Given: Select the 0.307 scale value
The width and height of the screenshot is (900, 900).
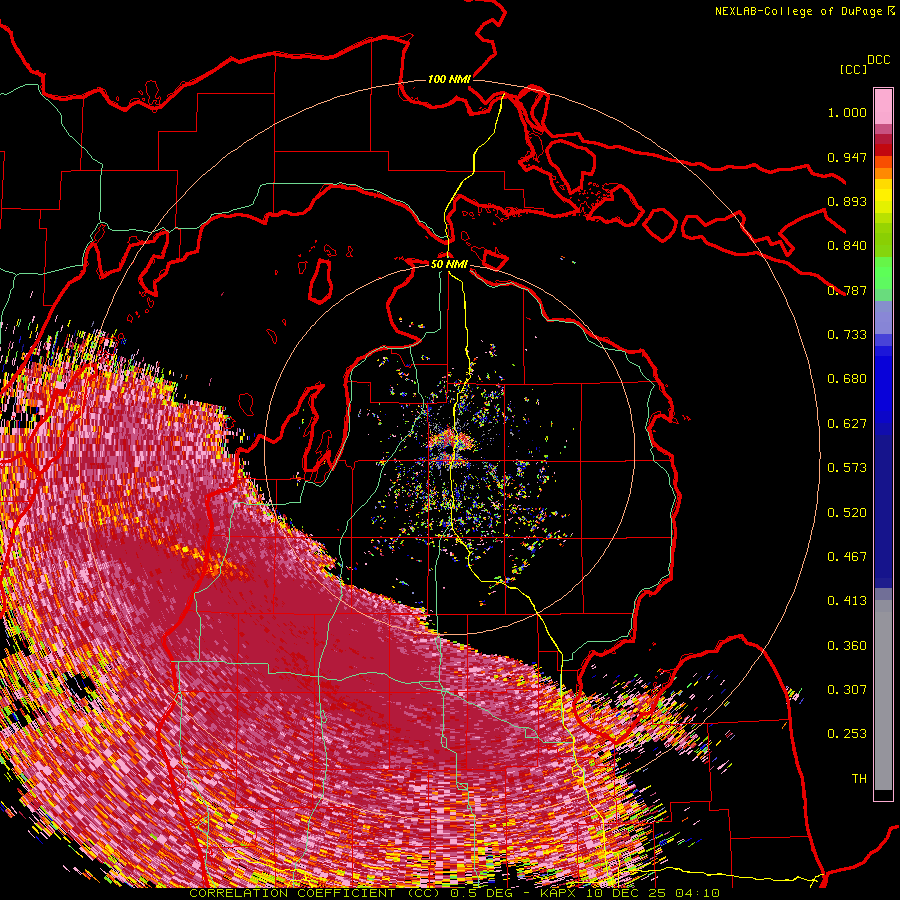Looking at the screenshot, I should tap(847, 690).
